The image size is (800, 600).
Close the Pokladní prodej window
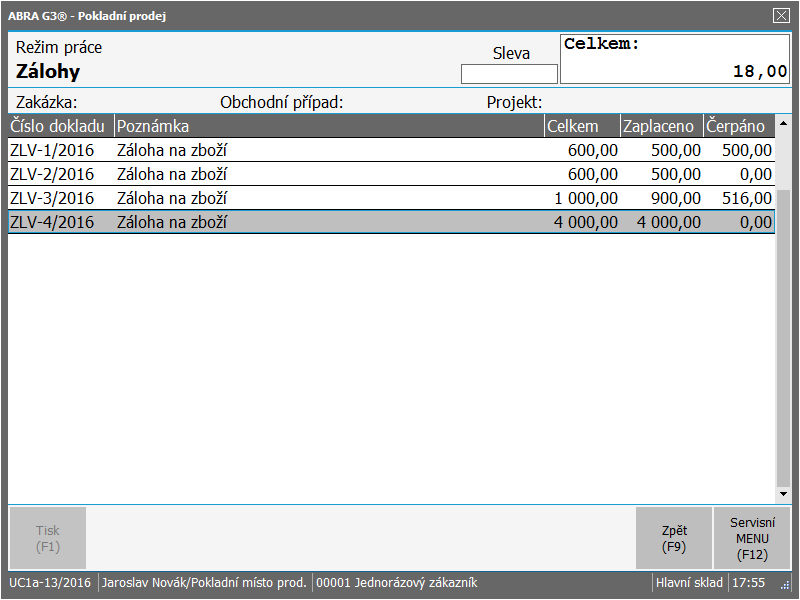(781, 16)
